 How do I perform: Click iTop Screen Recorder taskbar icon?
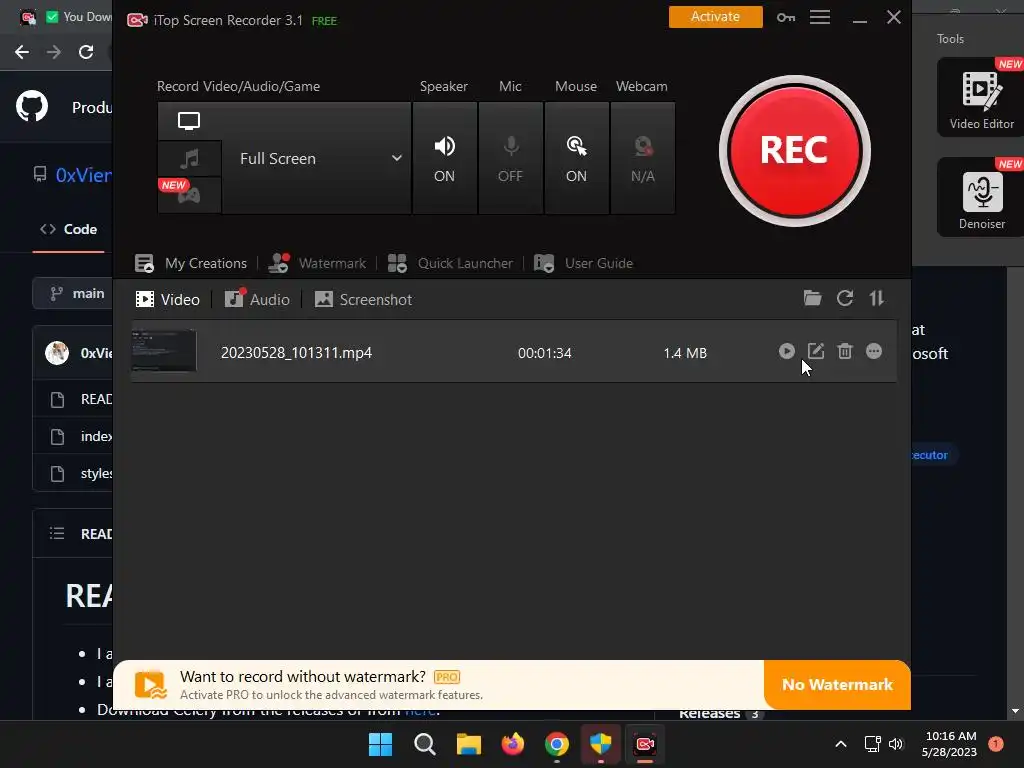point(645,744)
